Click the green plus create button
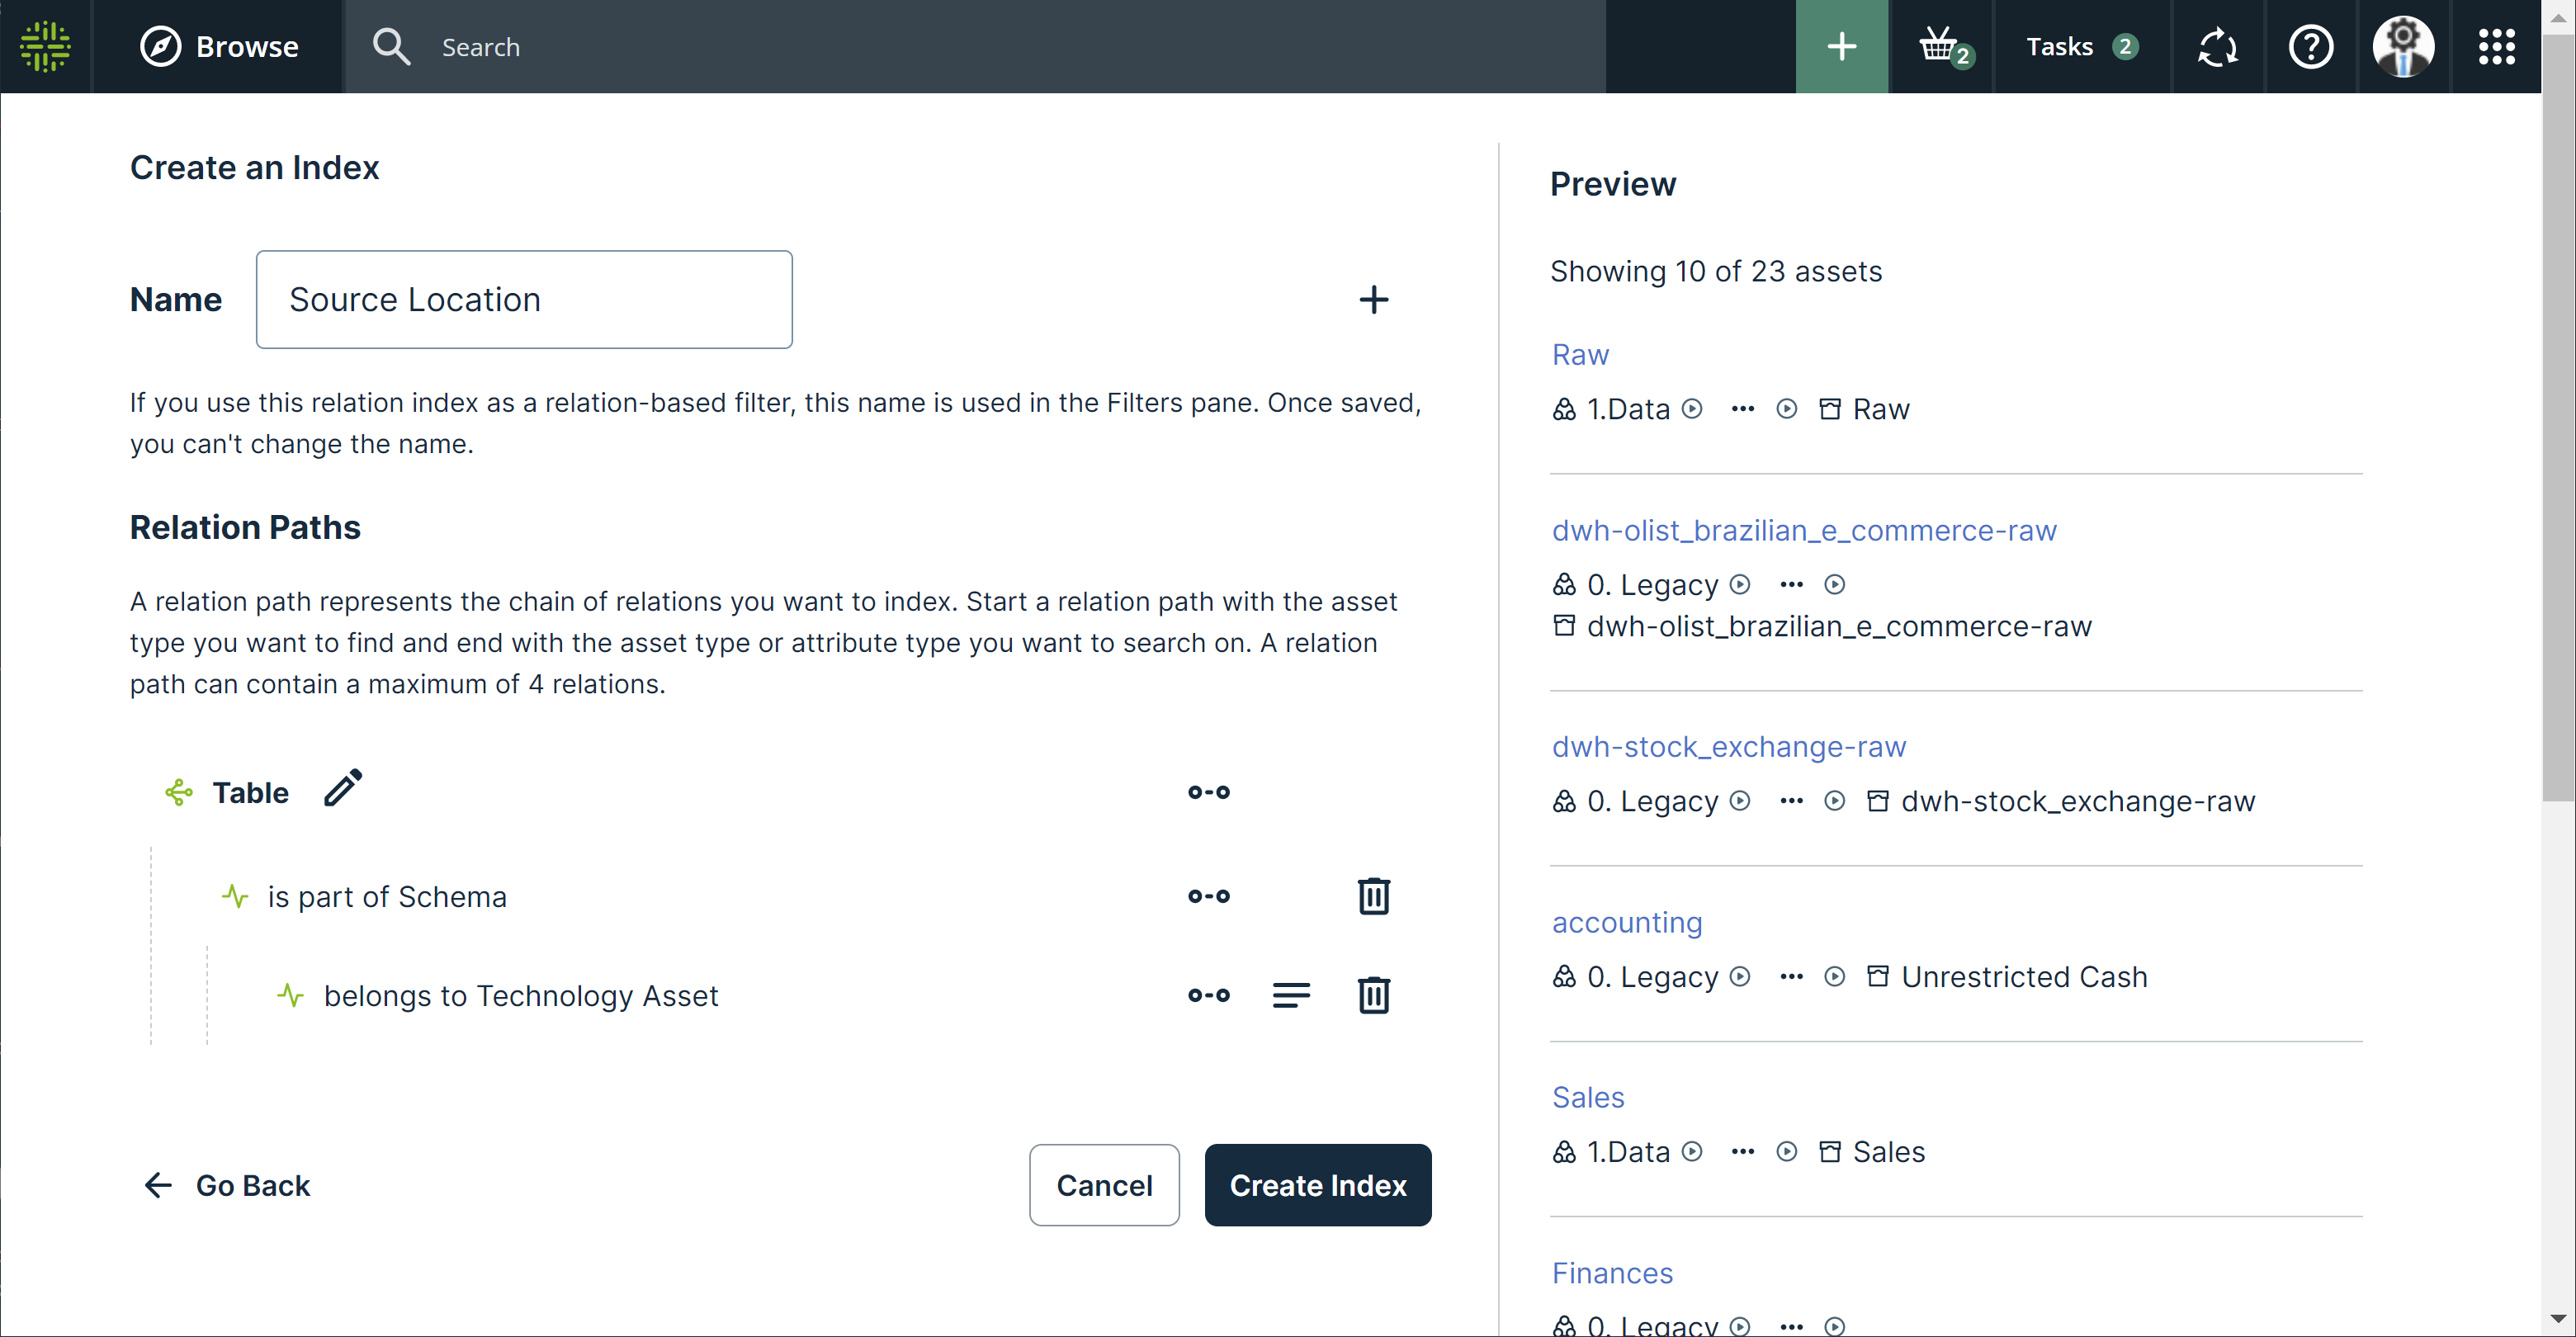 (x=1841, y=46)
